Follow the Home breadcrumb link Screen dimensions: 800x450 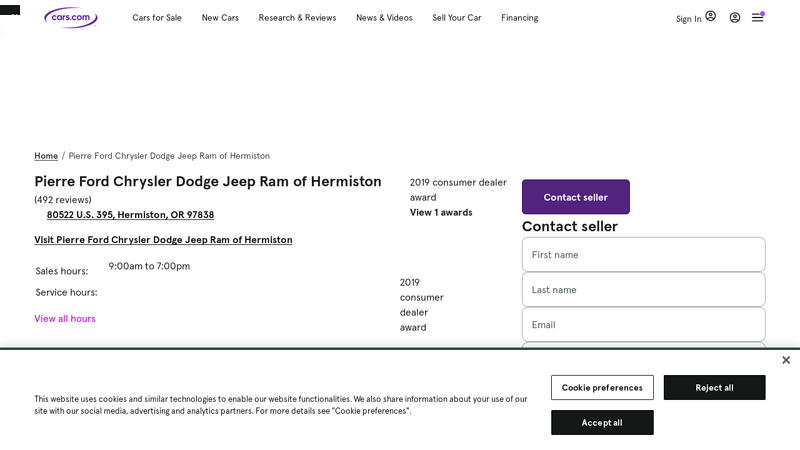[x=46, y=156]
